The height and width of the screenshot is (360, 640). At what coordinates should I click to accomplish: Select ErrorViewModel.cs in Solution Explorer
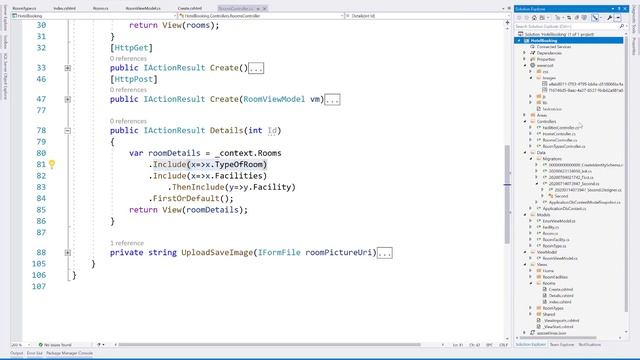(559, 221)
